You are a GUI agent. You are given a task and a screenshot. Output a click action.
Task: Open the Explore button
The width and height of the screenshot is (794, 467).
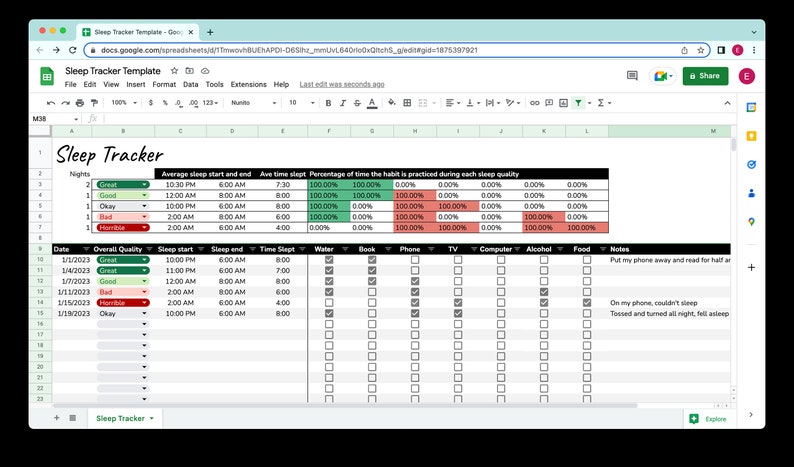point(709,419)
